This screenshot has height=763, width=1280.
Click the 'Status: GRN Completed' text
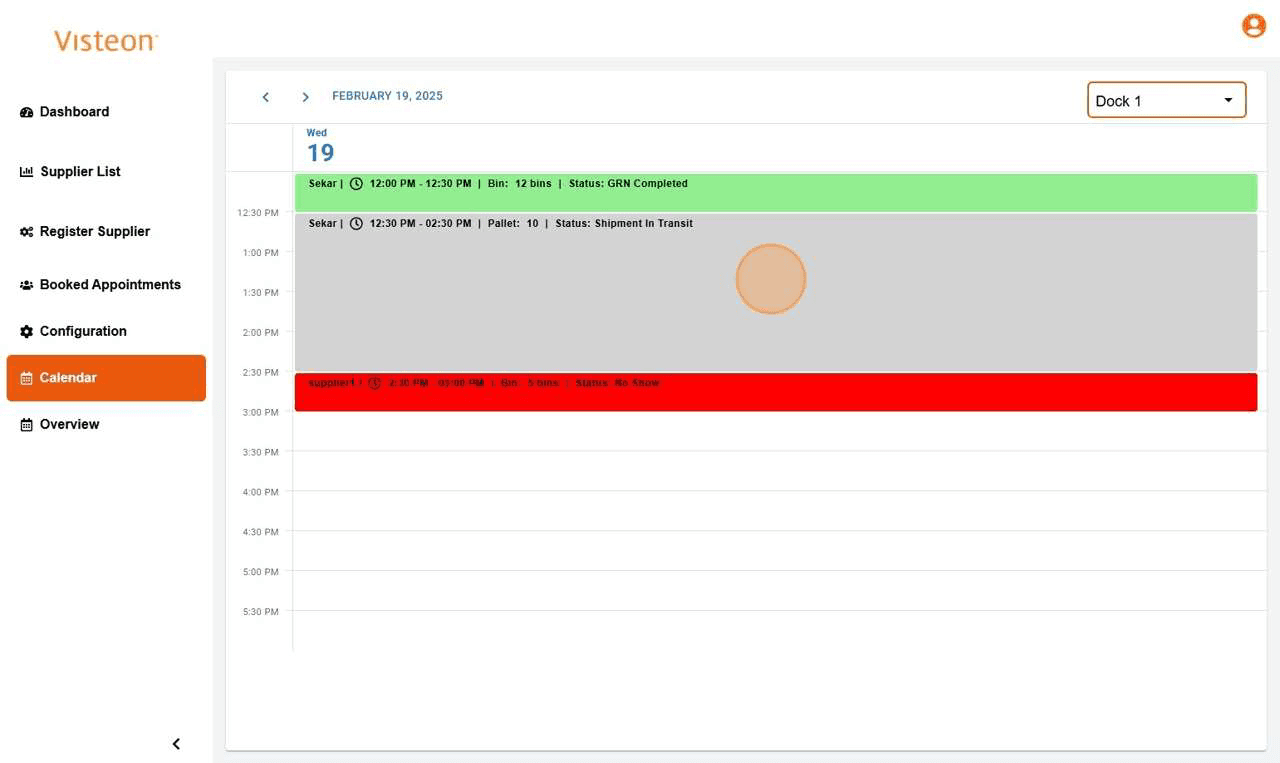[628, 184]
